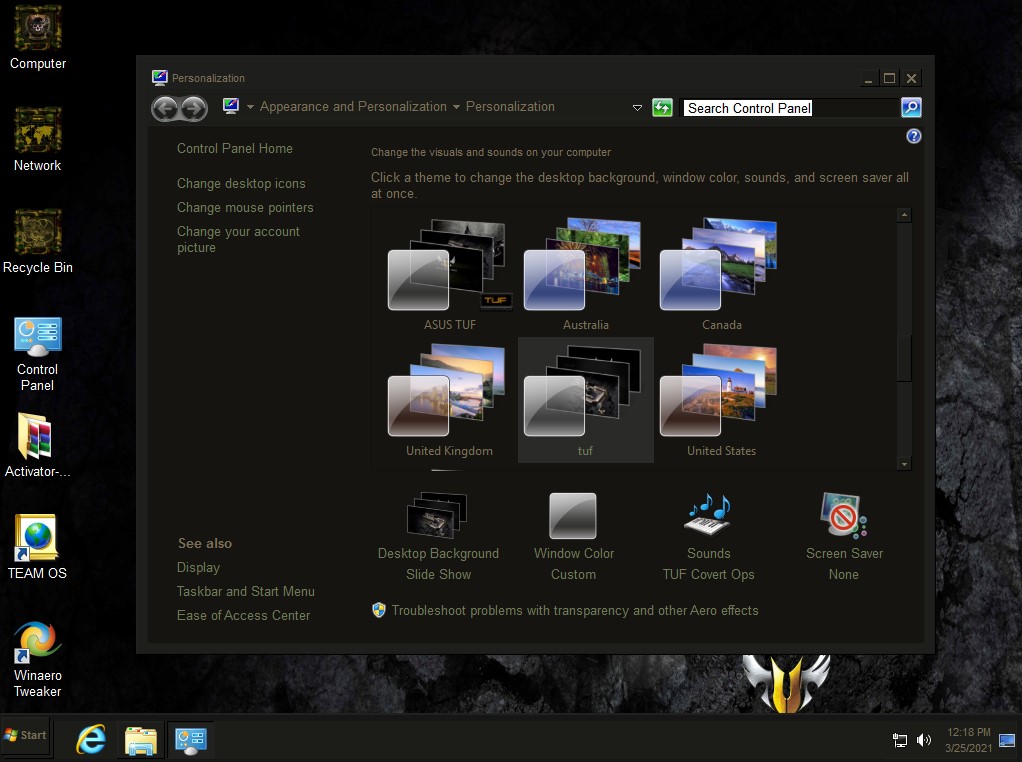Screen dimensions: 1022x762
Task: Select the United Kingdom theme
Action: point(450,400)
